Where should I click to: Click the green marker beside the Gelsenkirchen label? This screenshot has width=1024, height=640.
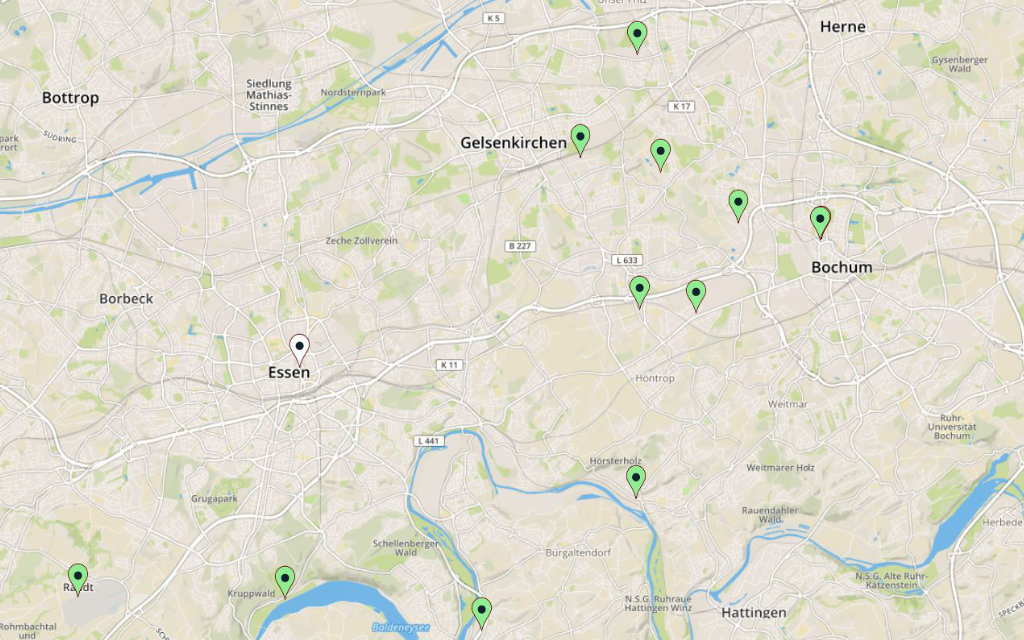(580, 140)
